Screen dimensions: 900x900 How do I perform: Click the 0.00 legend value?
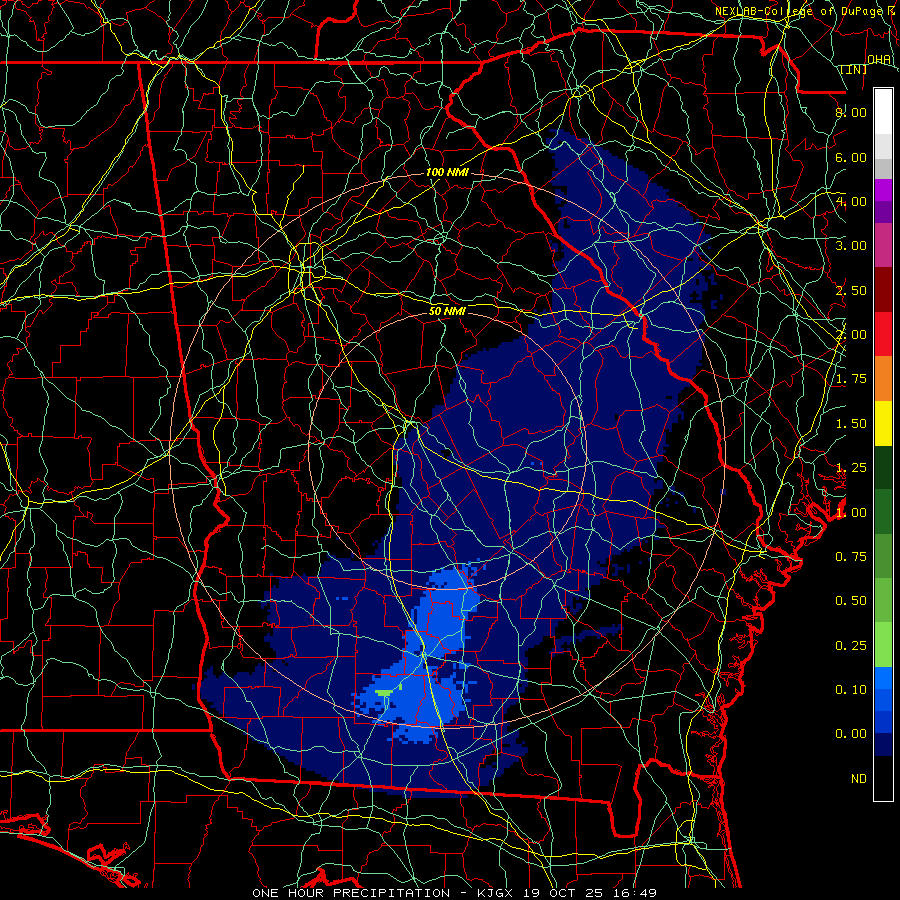(851, 734)
